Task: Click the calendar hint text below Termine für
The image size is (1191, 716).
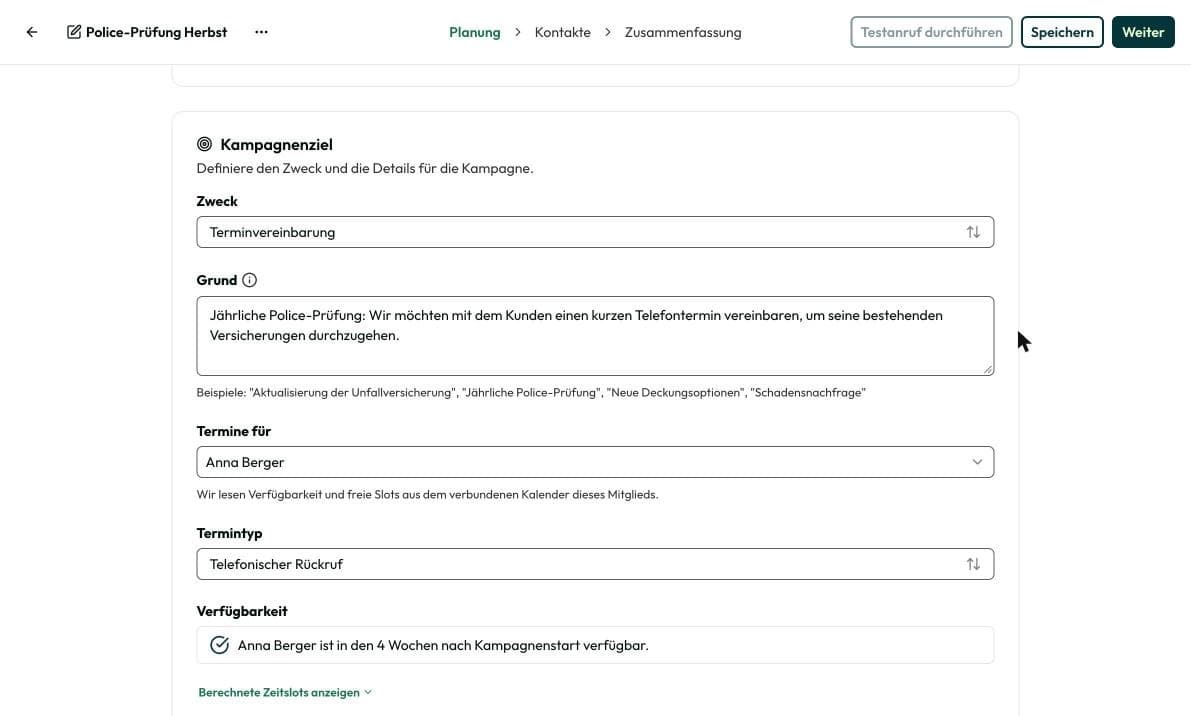Action: click(427, 494)
